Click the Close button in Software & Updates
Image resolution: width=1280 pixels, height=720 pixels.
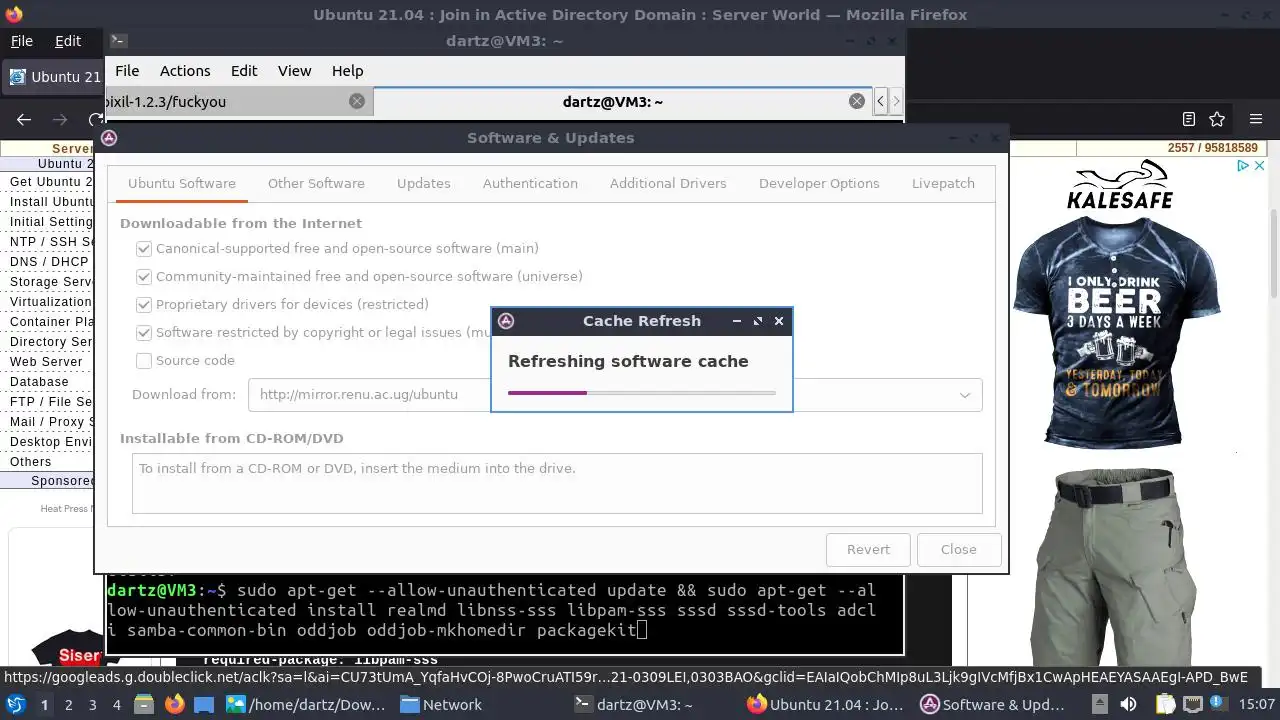[958, 549]
